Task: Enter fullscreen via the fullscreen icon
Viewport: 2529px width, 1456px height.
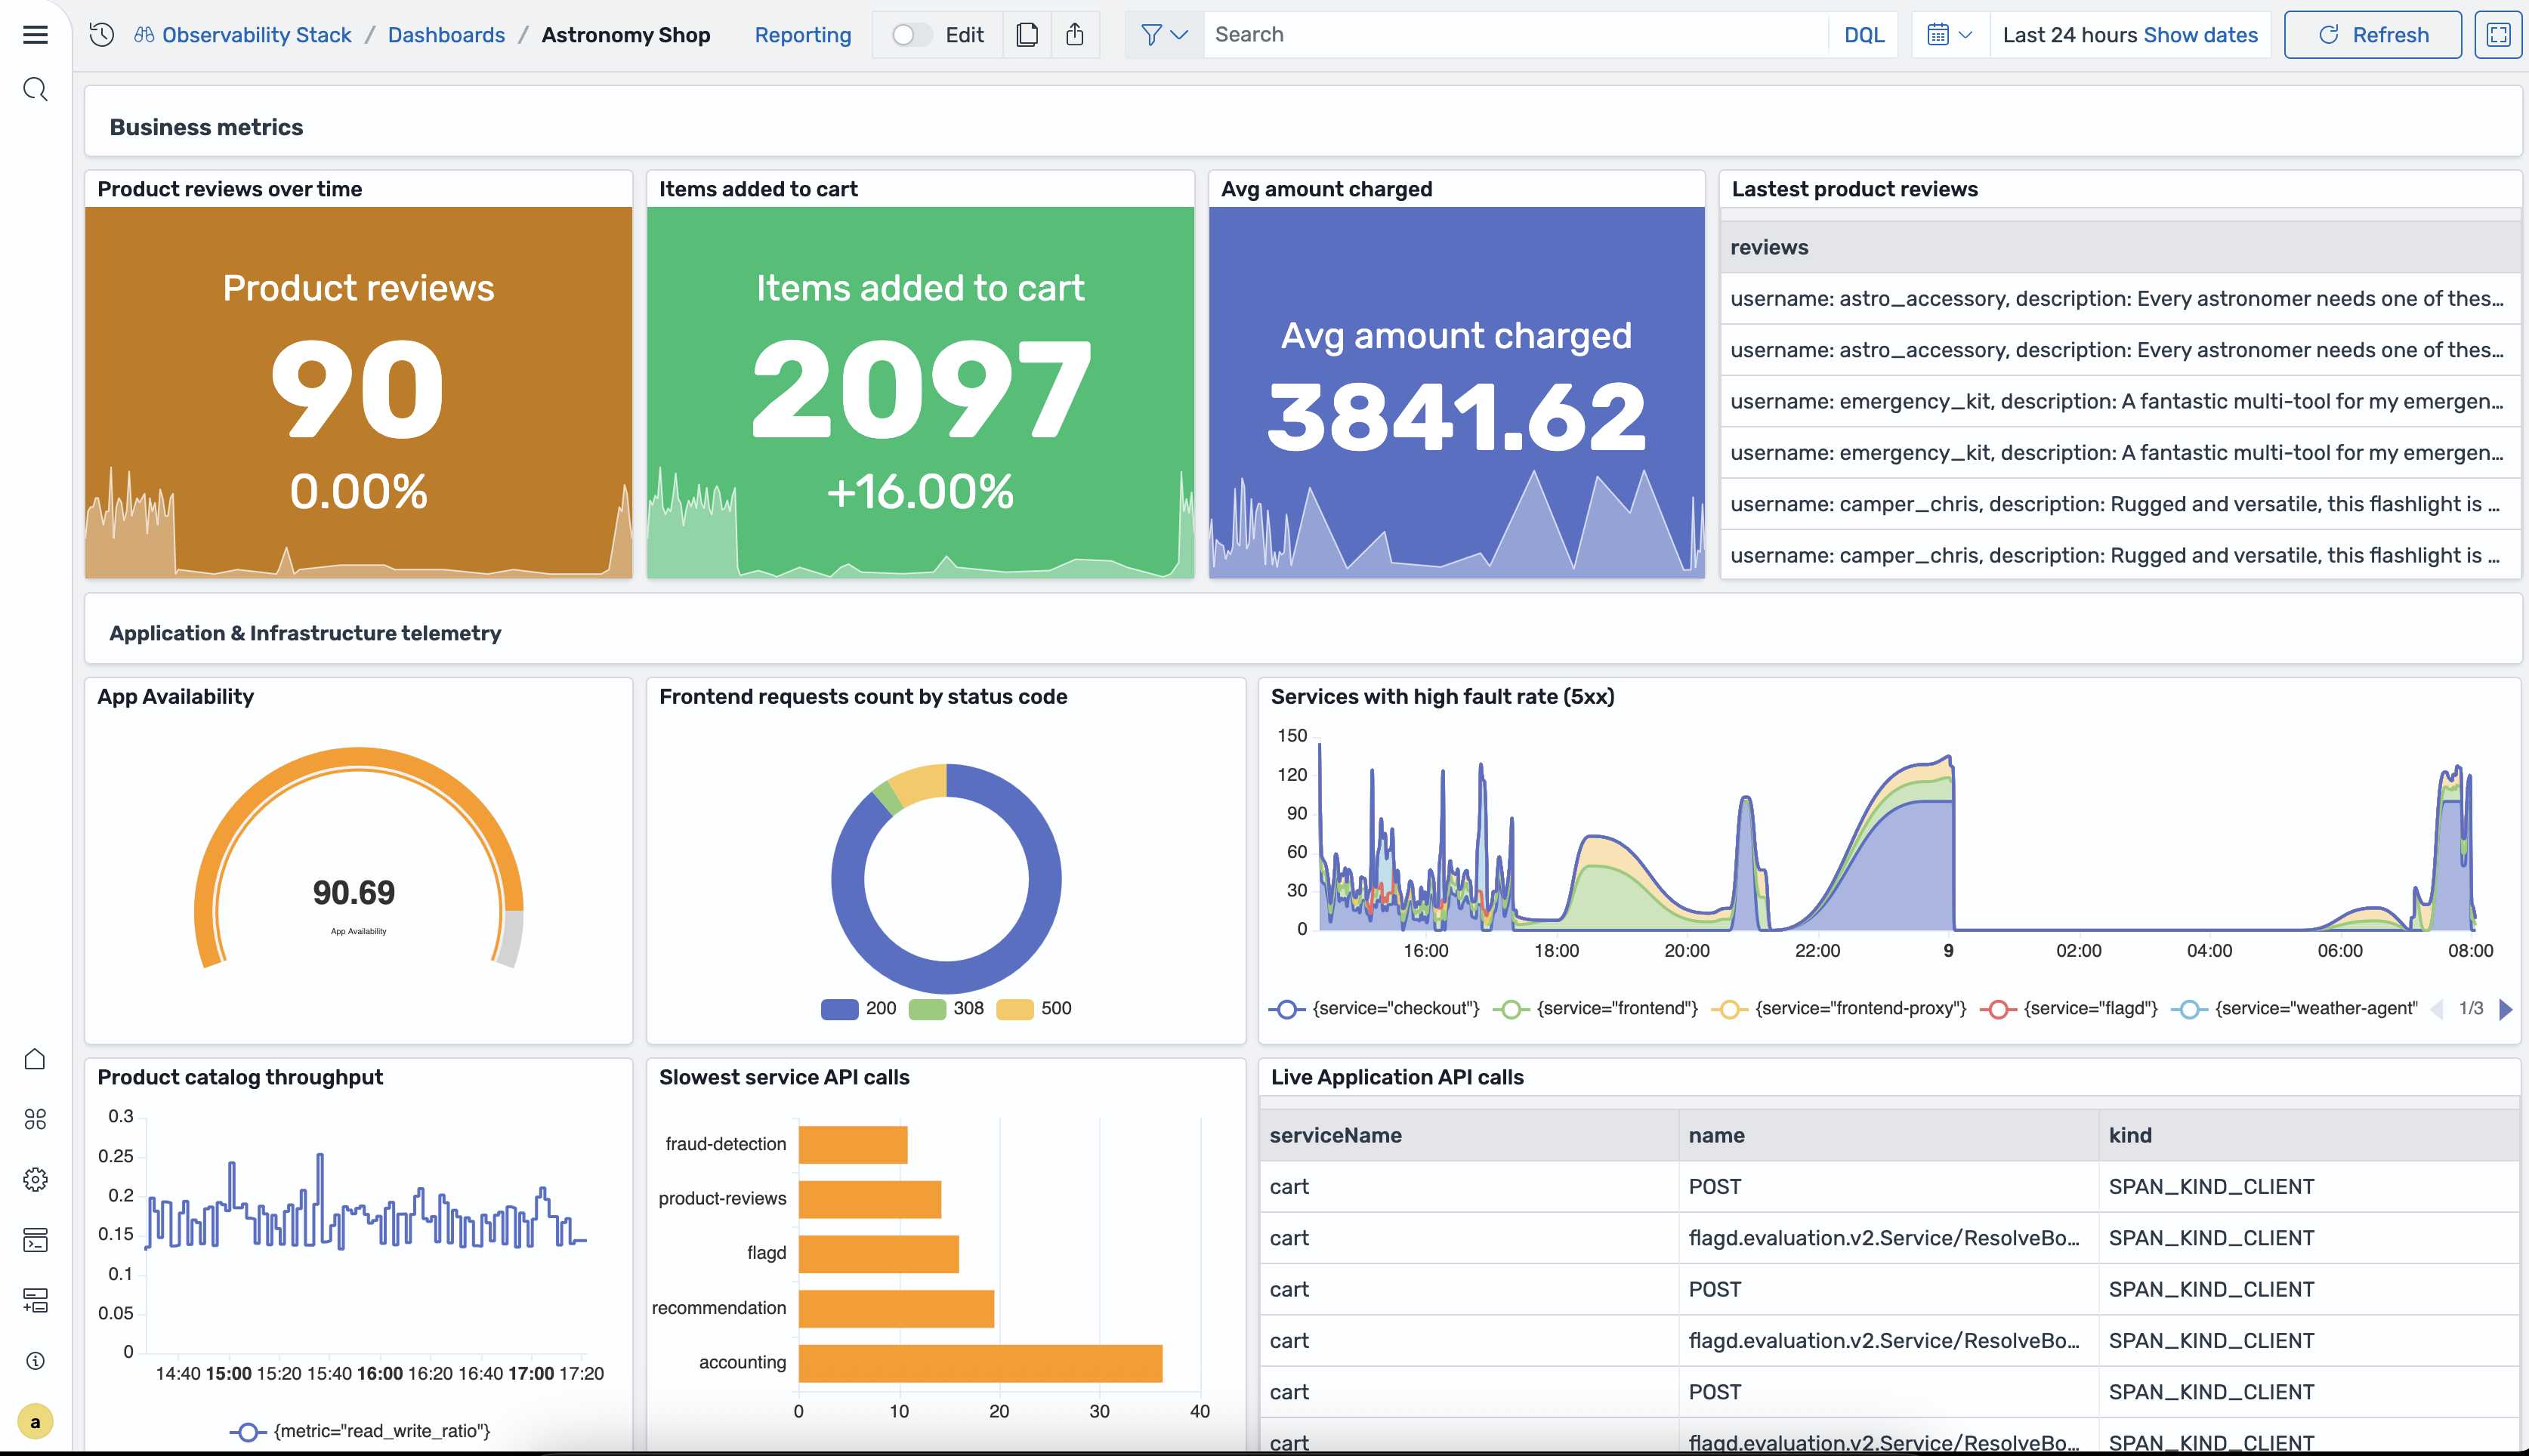Action: [2498, 35]
